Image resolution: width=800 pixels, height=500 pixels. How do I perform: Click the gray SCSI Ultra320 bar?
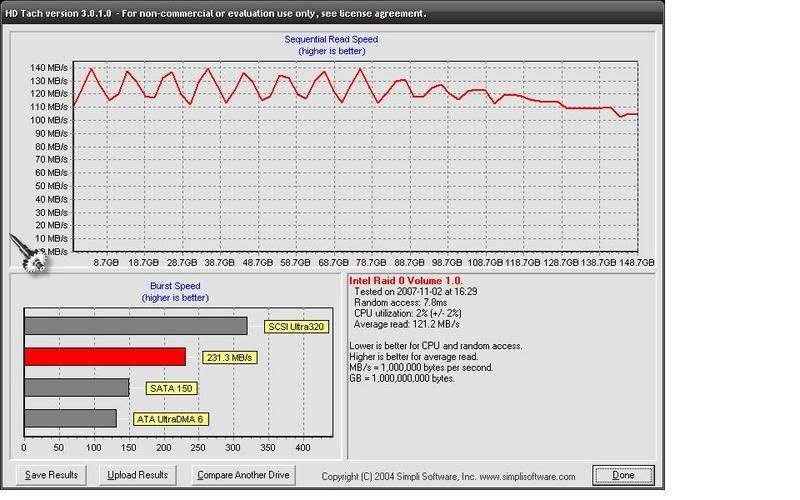[135, 326]
